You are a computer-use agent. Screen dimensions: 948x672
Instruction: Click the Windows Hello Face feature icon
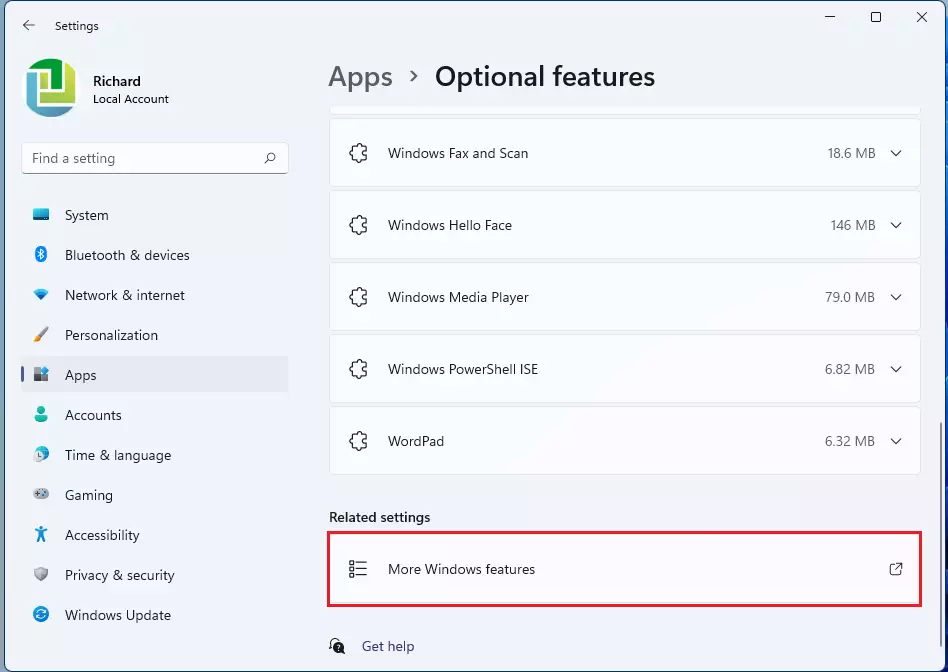(x=359, y=225)
